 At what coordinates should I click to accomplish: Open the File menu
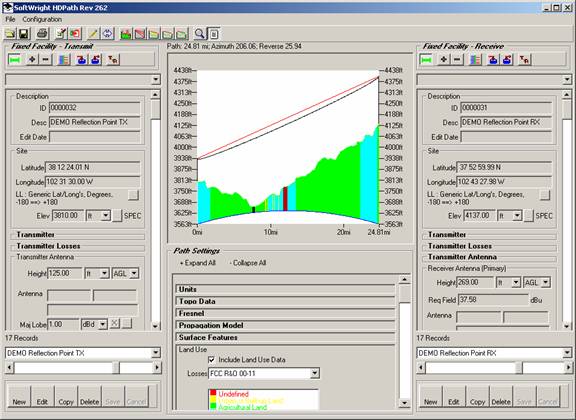[10, 19]
